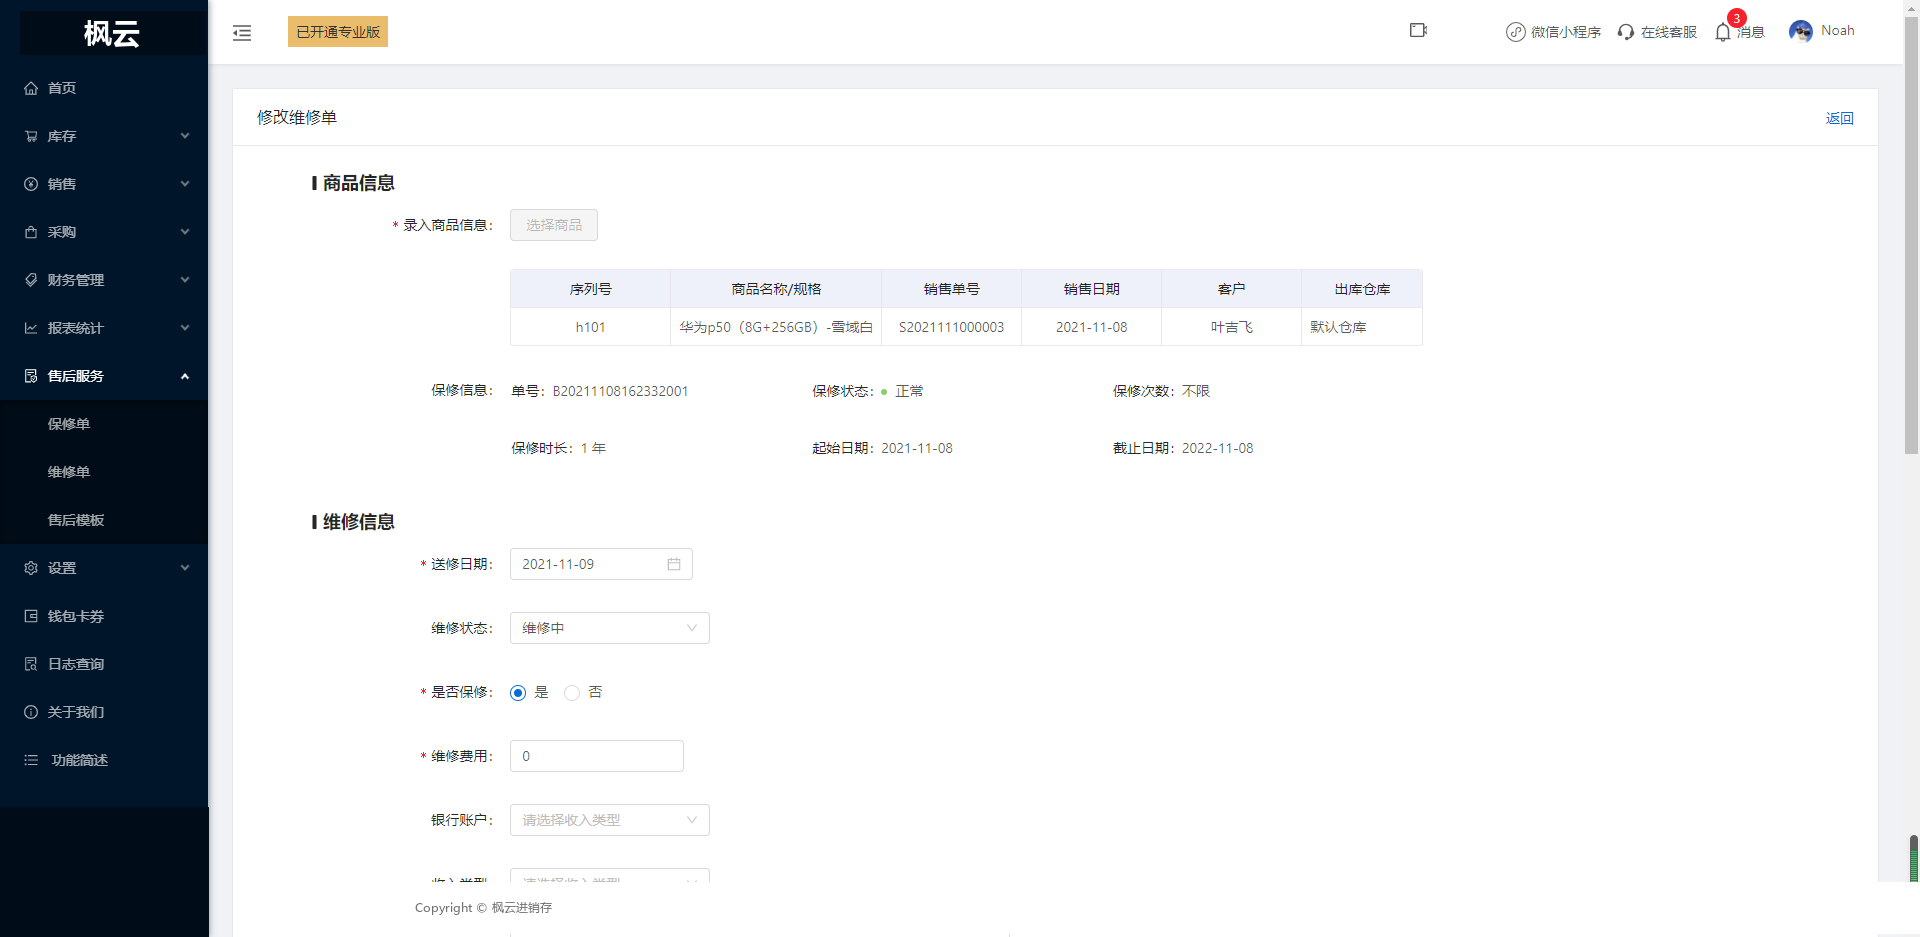Open the 微信小程序 link icon

pos(1516,32)
